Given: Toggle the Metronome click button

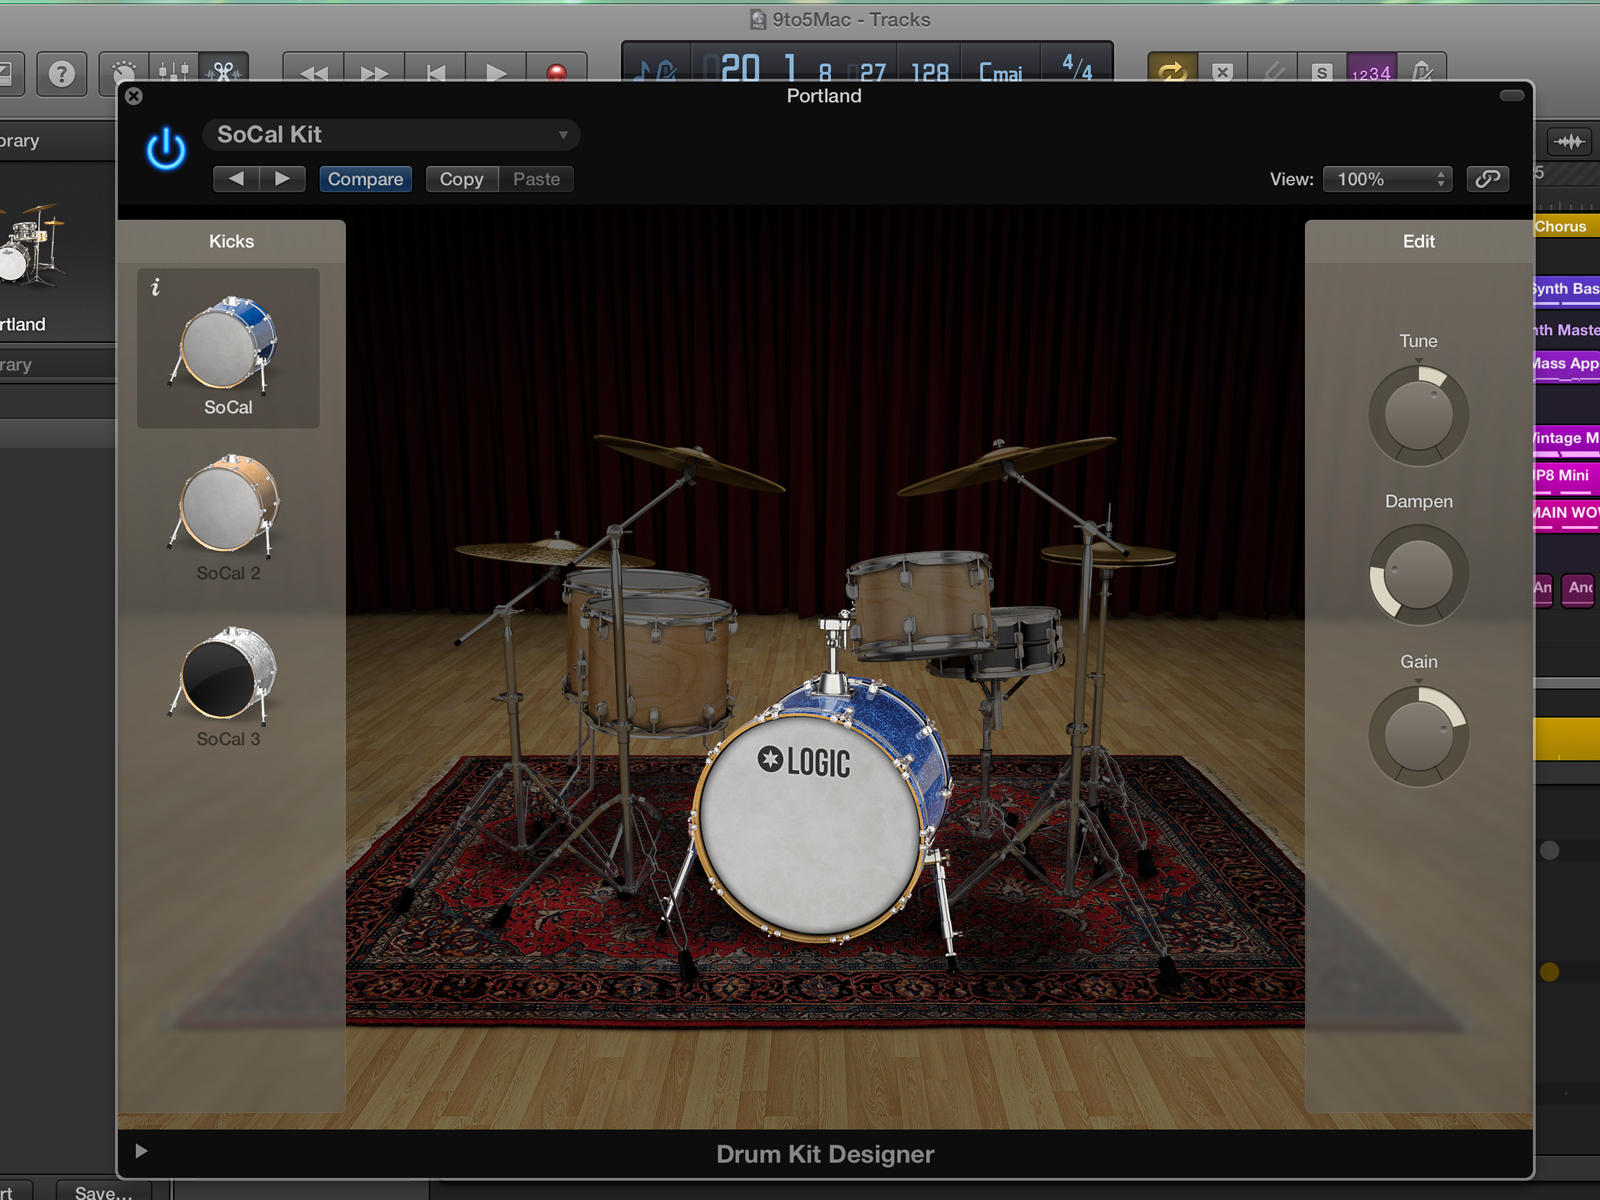Looking at the screenshot, I should click(x=1421, y=71).
